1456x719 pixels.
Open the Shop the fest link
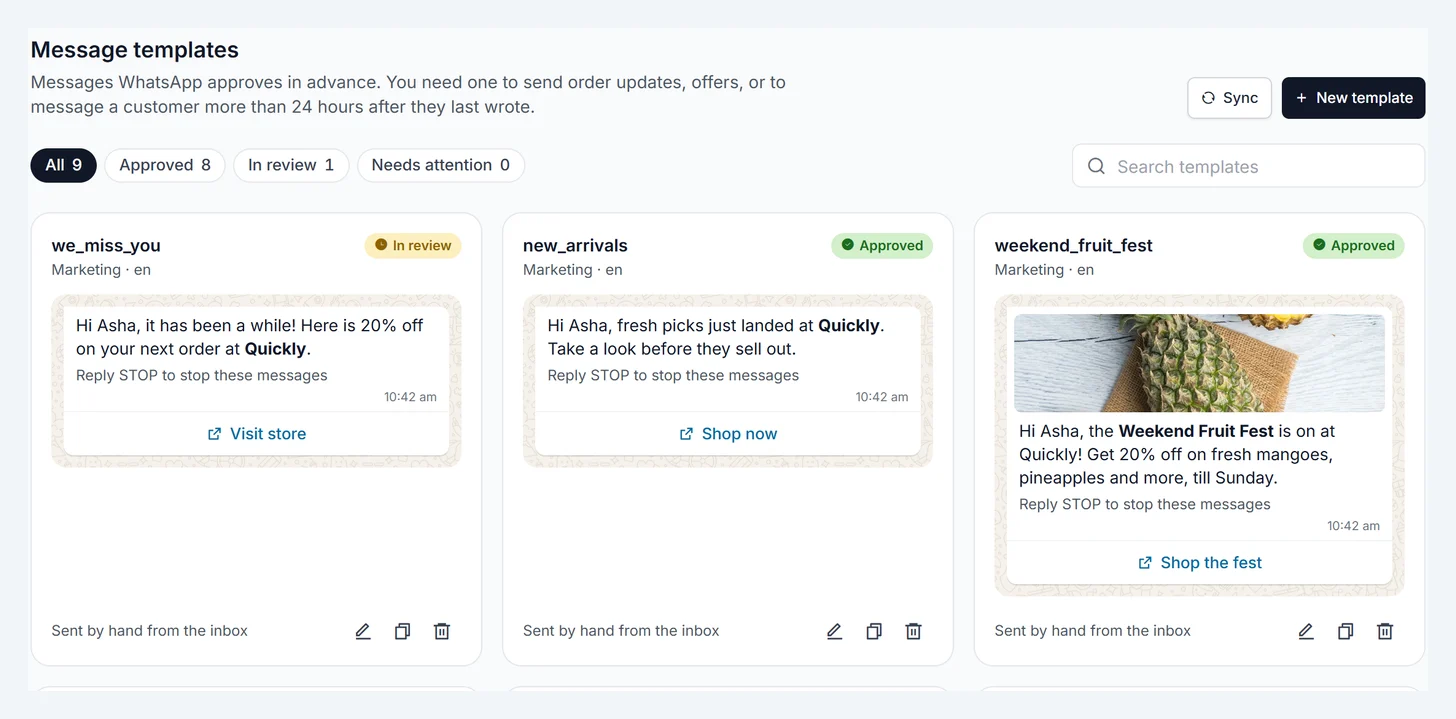(x=1200, y=563)
